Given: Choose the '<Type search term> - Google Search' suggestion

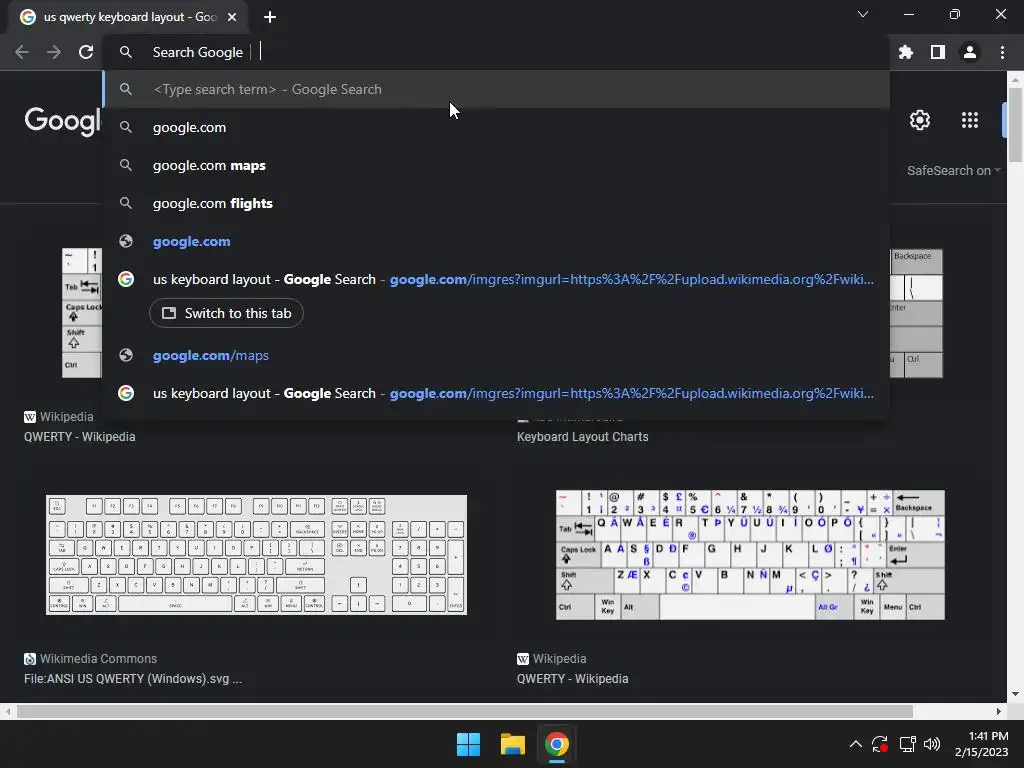Looking at the screenshot, I should pos(496,89).
